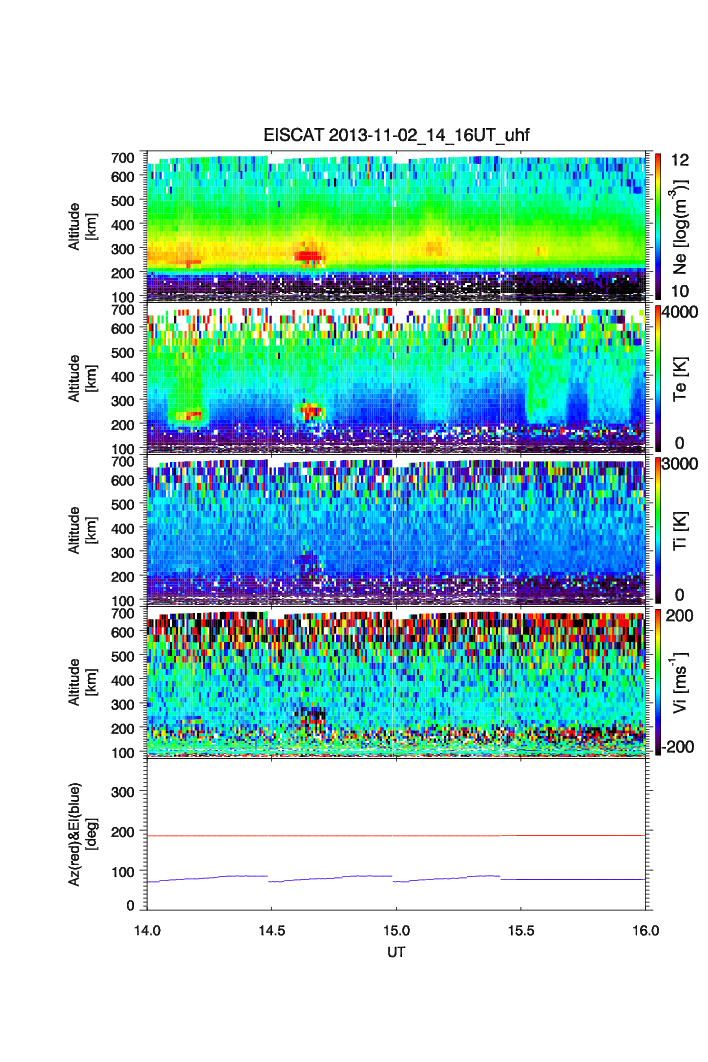Viewport: 708px width, 1062px height.
Task: Click the 16.0 tick label on time axis
Action: [x=645, y=931]
